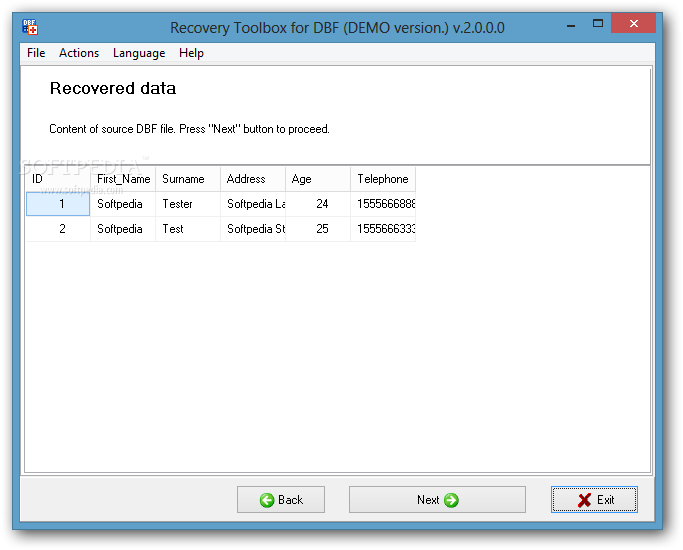
Task: Select the First_Name cell in the Tester row
Action: pyautogui.click(x=123, y=204)
